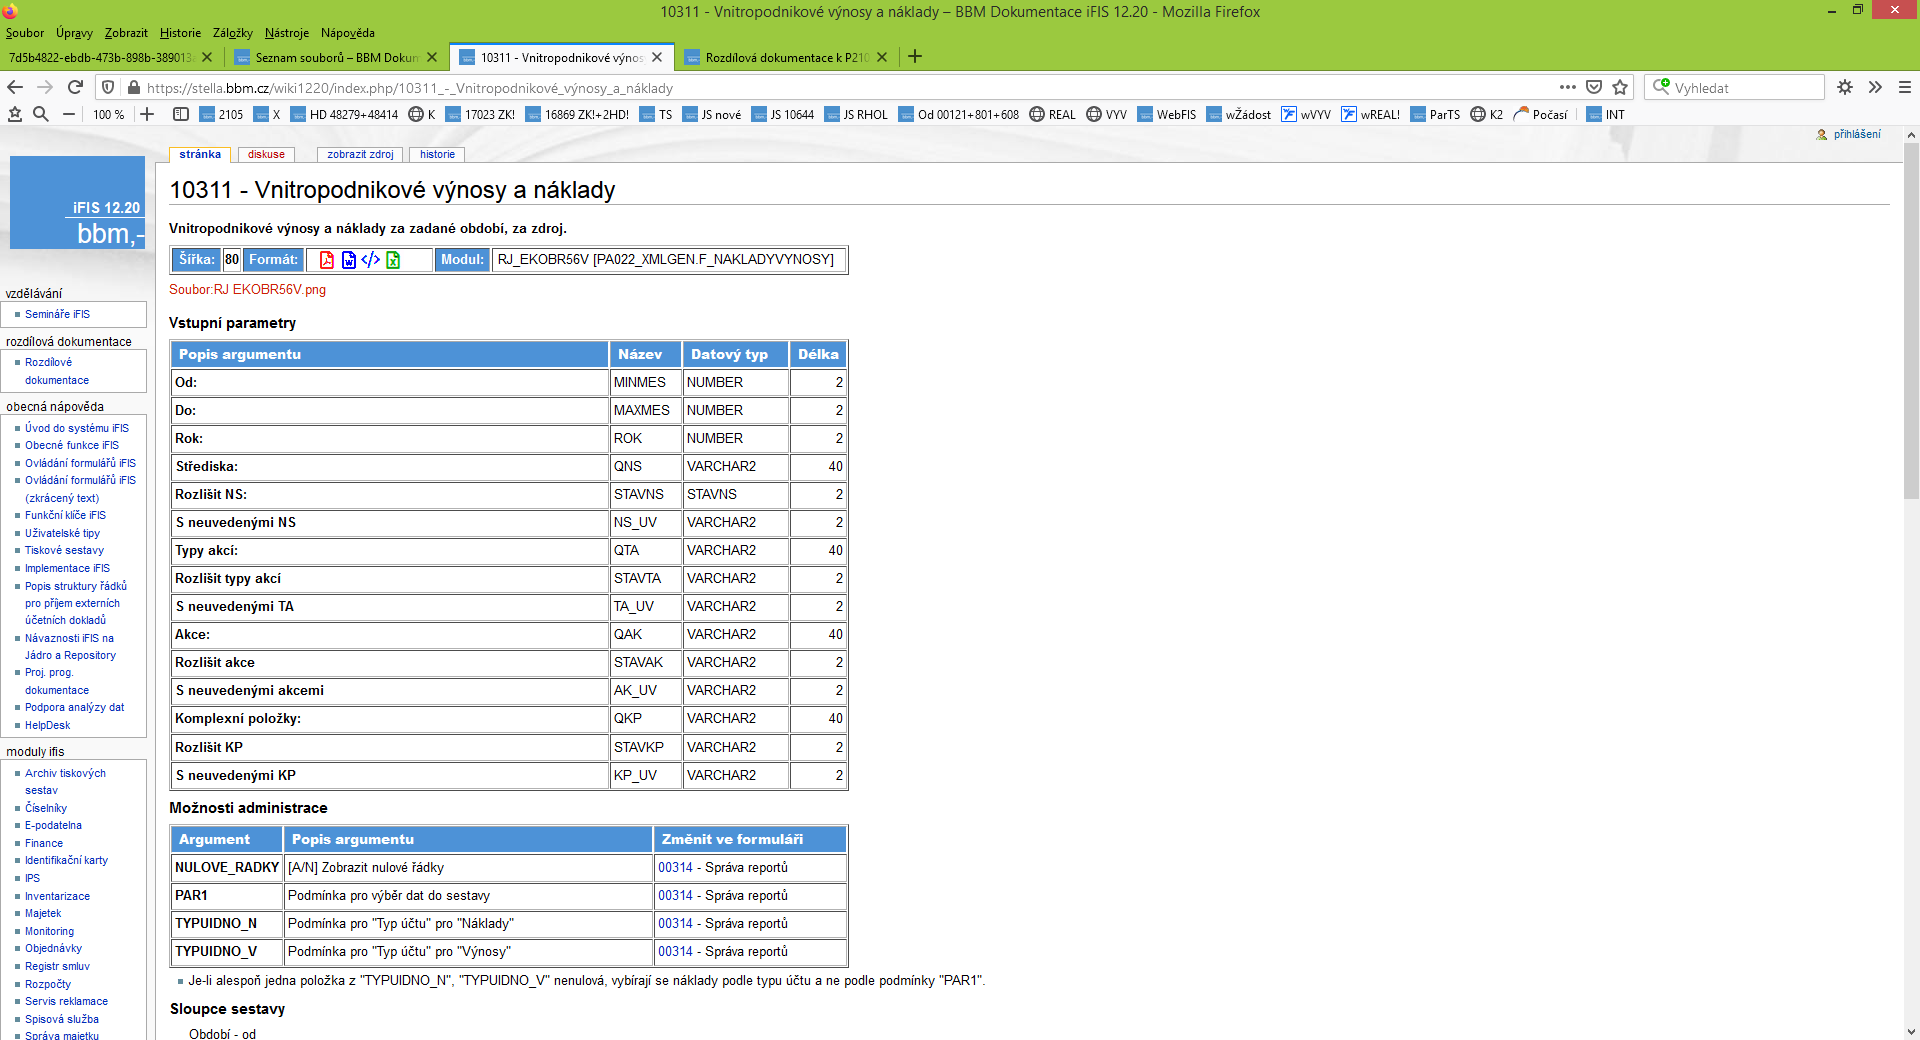Open the WebFIS bookmark
Screen dimensions: 1920x1040
pyautogui.click(x=1167, y=114)
